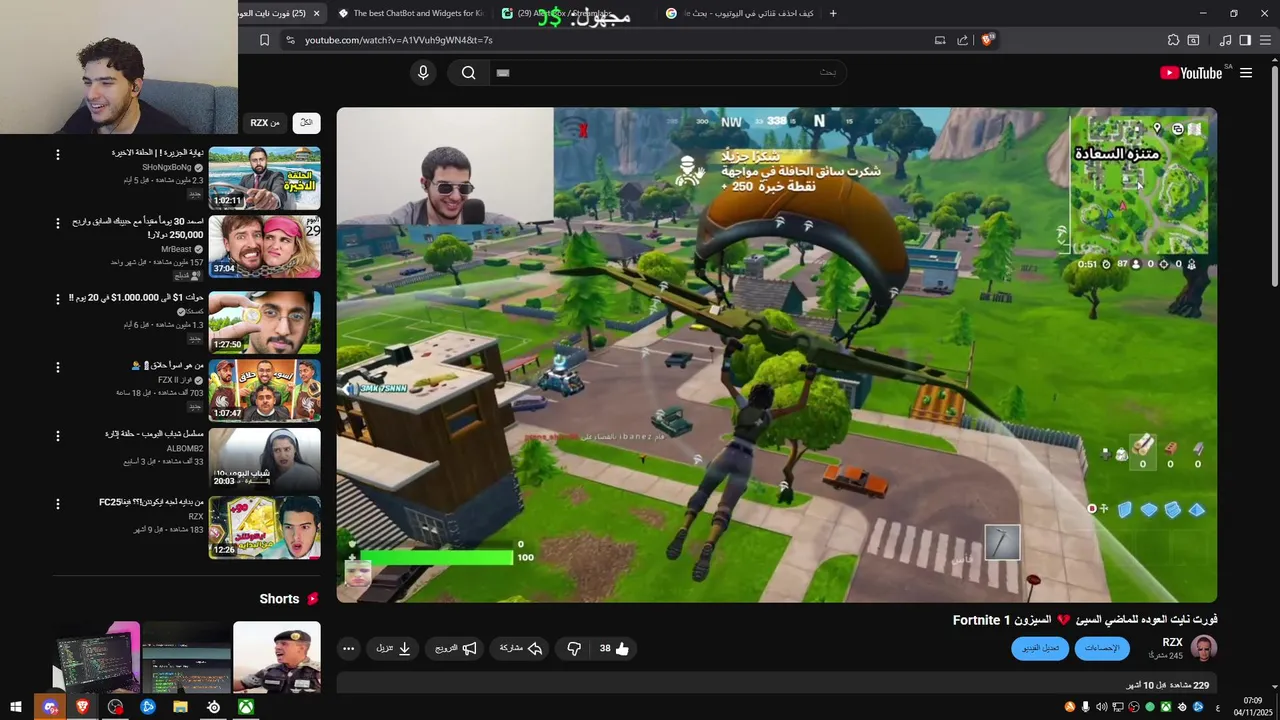Open options menu for the FZX II video

coord(57,367)
